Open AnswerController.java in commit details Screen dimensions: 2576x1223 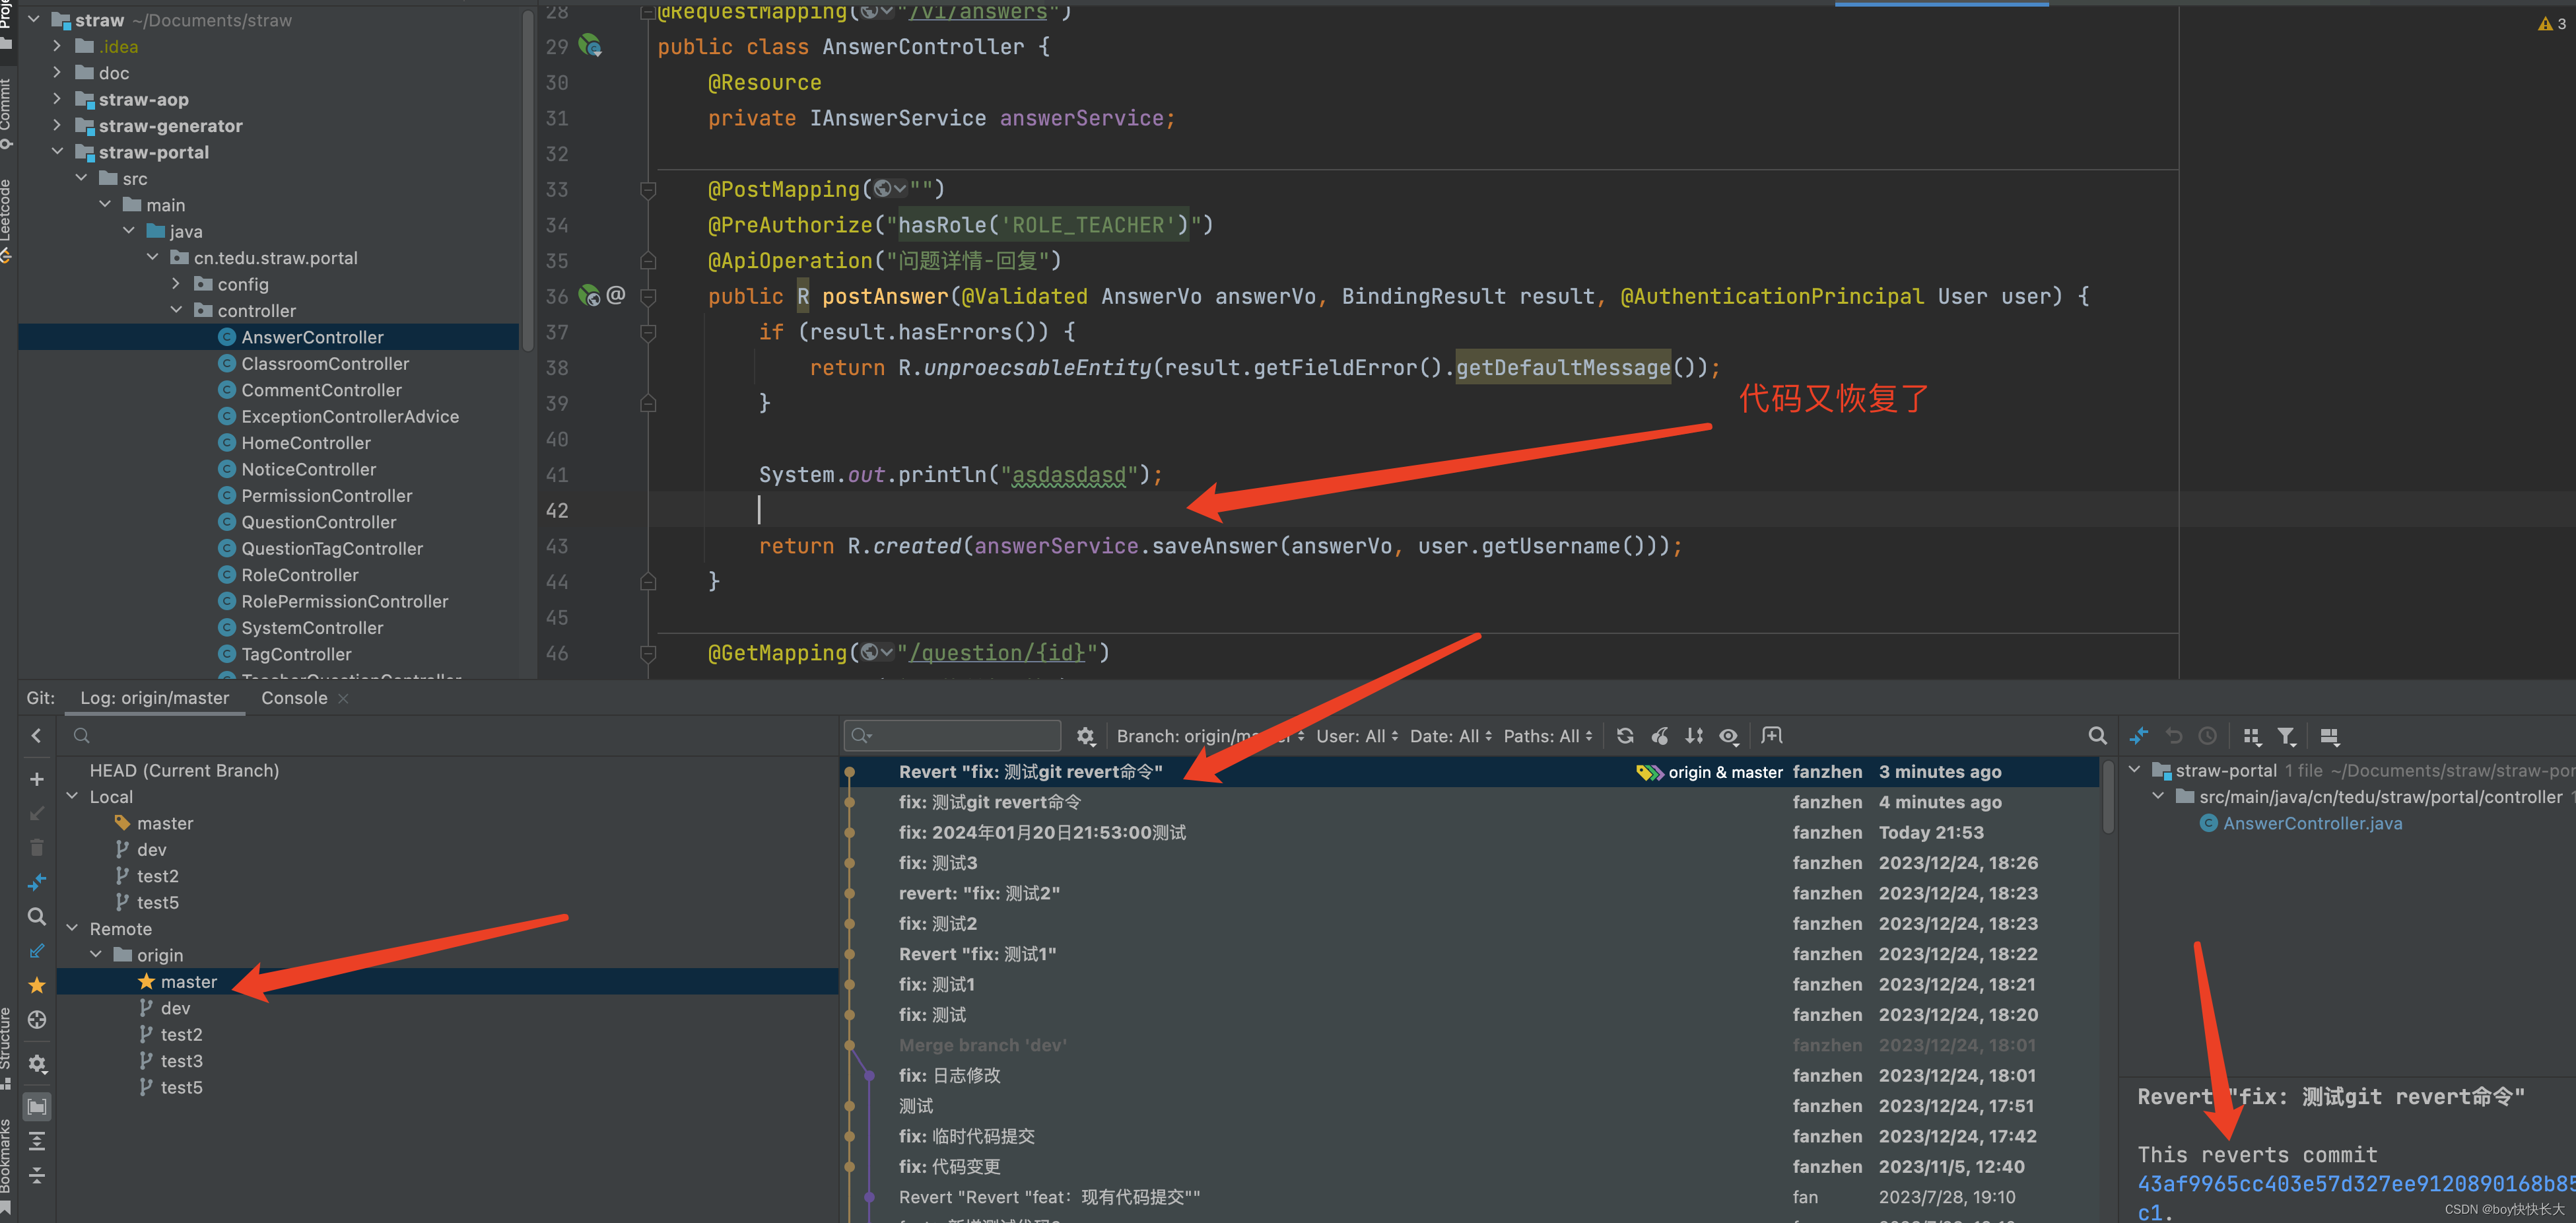click(2312, 823)
